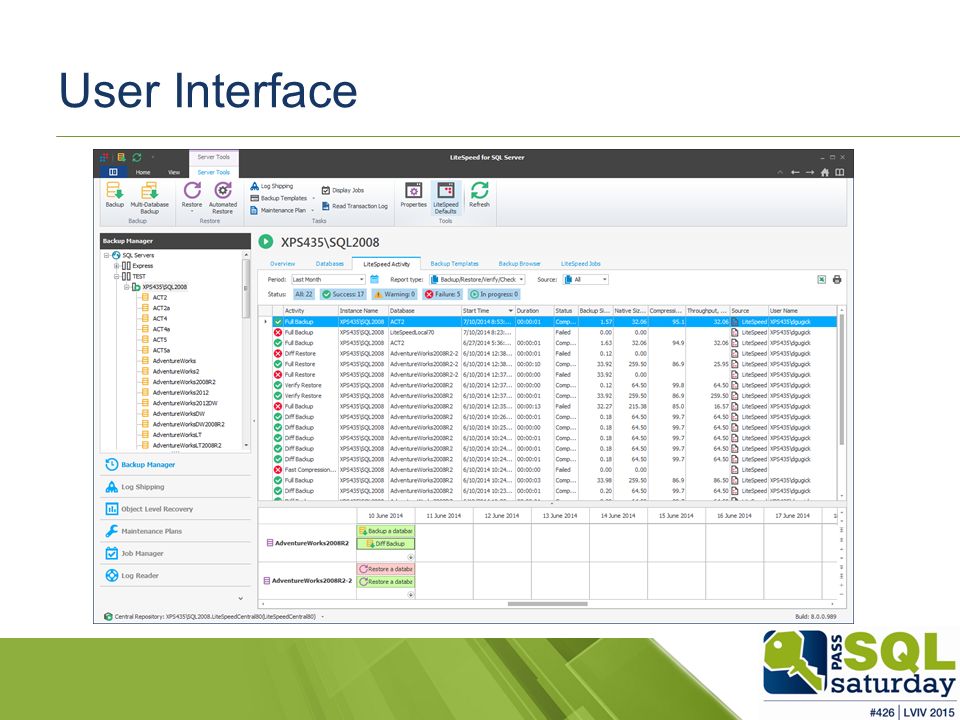
Task: Click the timeline horizontal scrollbar
Action: pyautogui.click(x=548, y=604)
